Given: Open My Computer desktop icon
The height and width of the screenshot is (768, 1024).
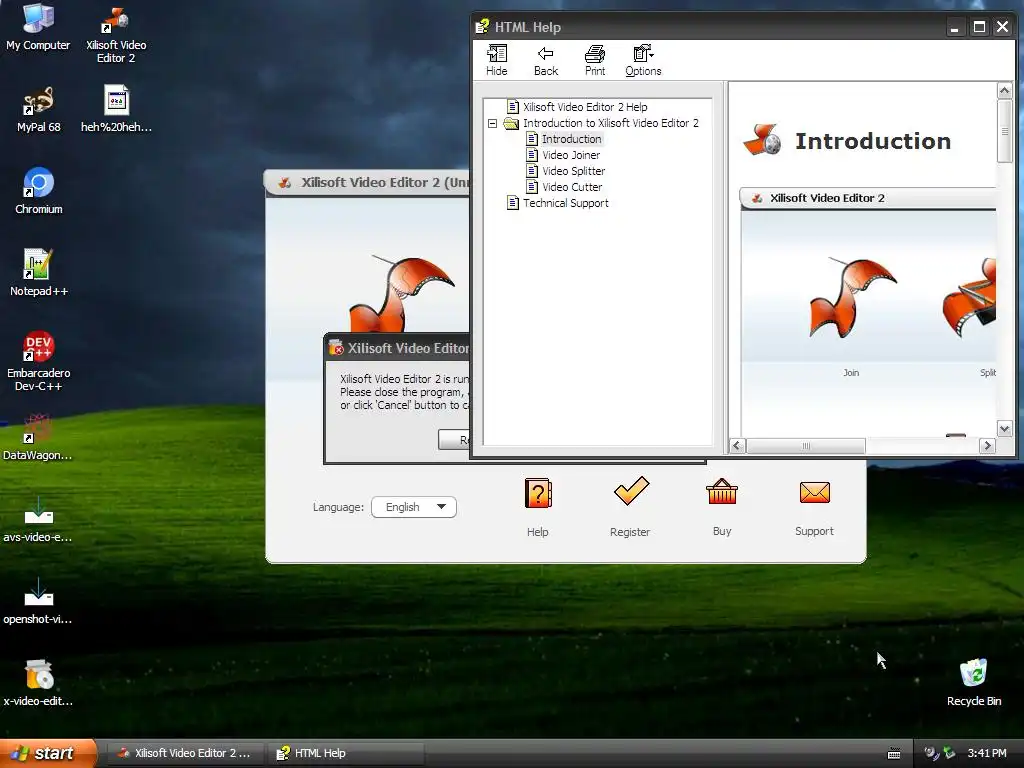Looking at the screenshot, I should tap(38, 27).
